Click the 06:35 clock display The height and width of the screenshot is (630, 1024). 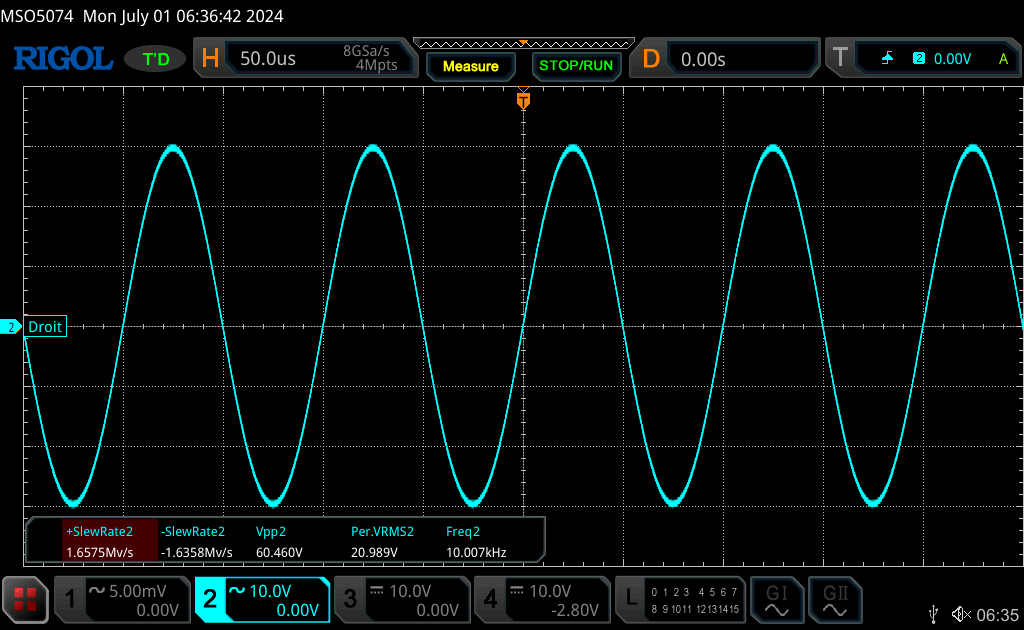[997, 614]
